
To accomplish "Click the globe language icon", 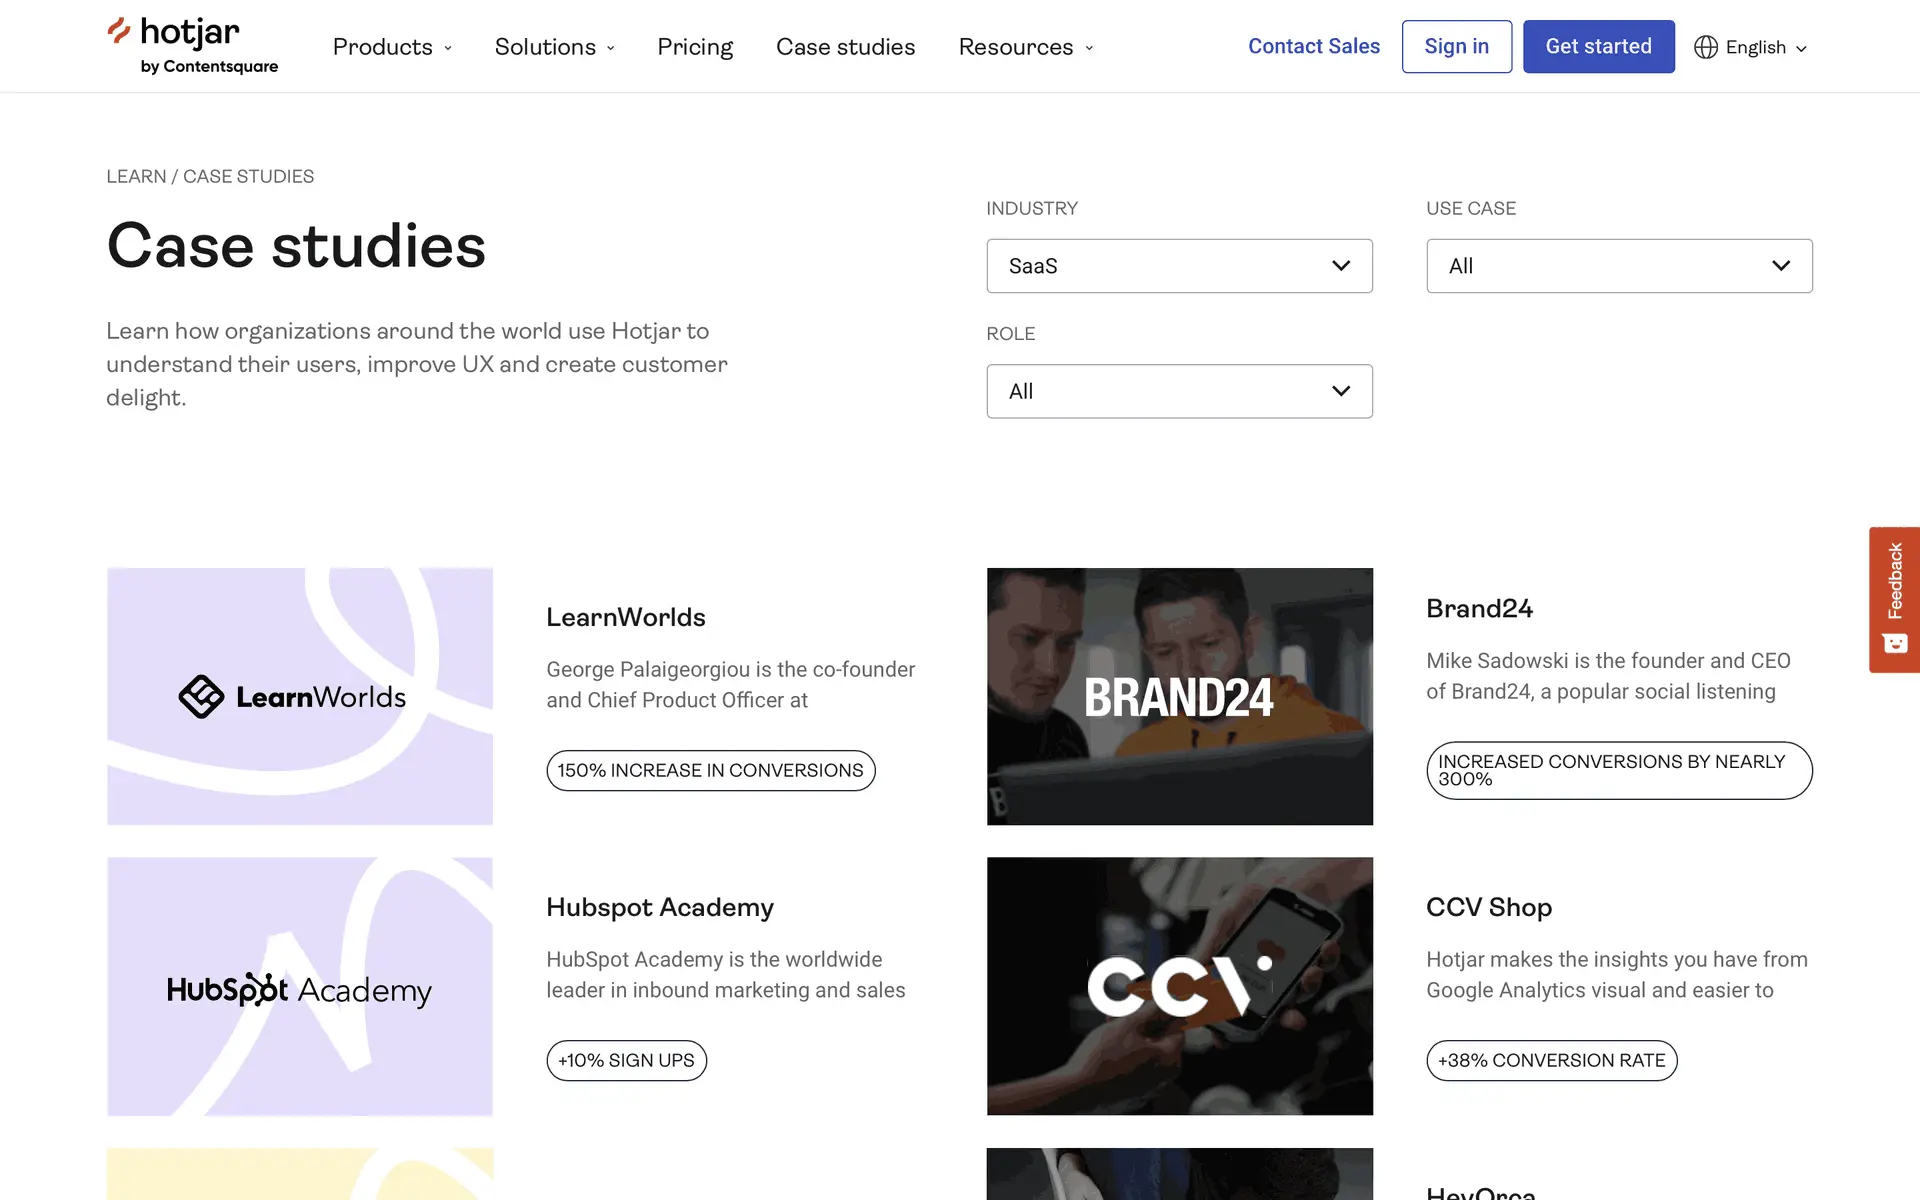I will 1705,47.
